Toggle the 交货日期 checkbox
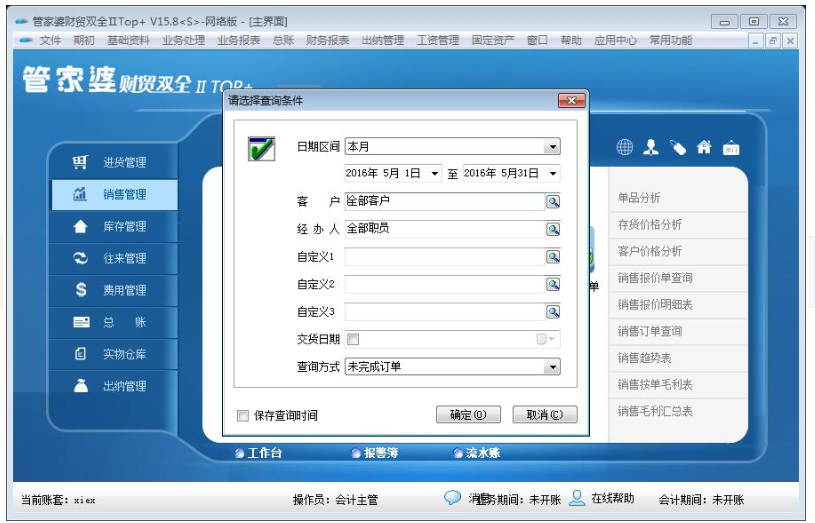Viewport: 815px width, 523px height. pos(353,339)
